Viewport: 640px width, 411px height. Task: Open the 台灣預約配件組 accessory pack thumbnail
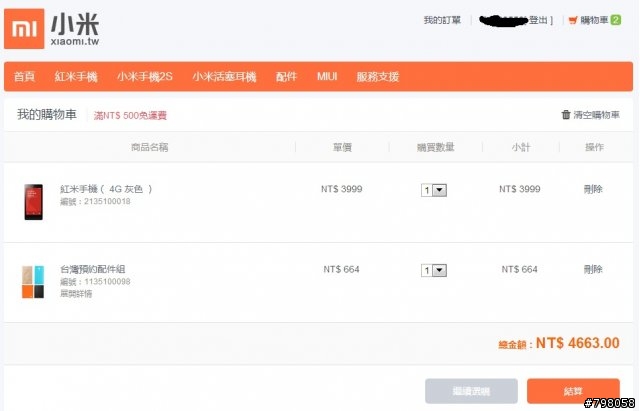tap(33, 282)
